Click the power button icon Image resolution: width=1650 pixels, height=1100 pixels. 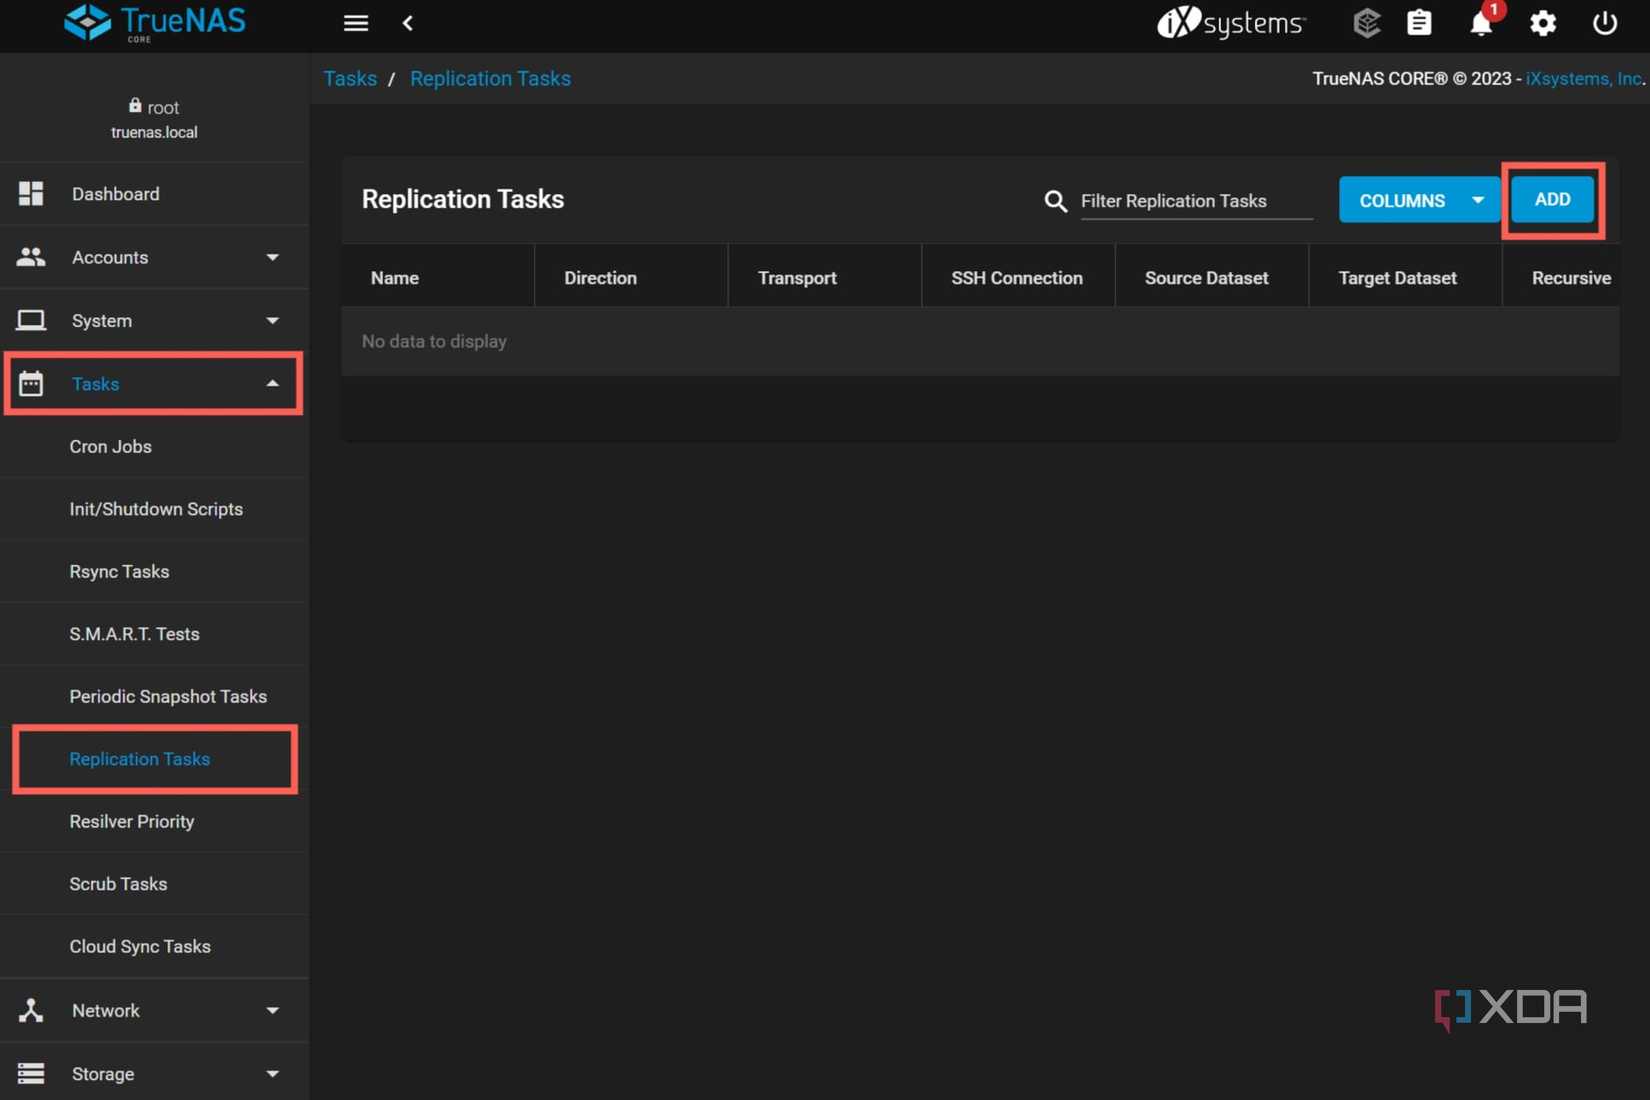tap(1604, 23)
